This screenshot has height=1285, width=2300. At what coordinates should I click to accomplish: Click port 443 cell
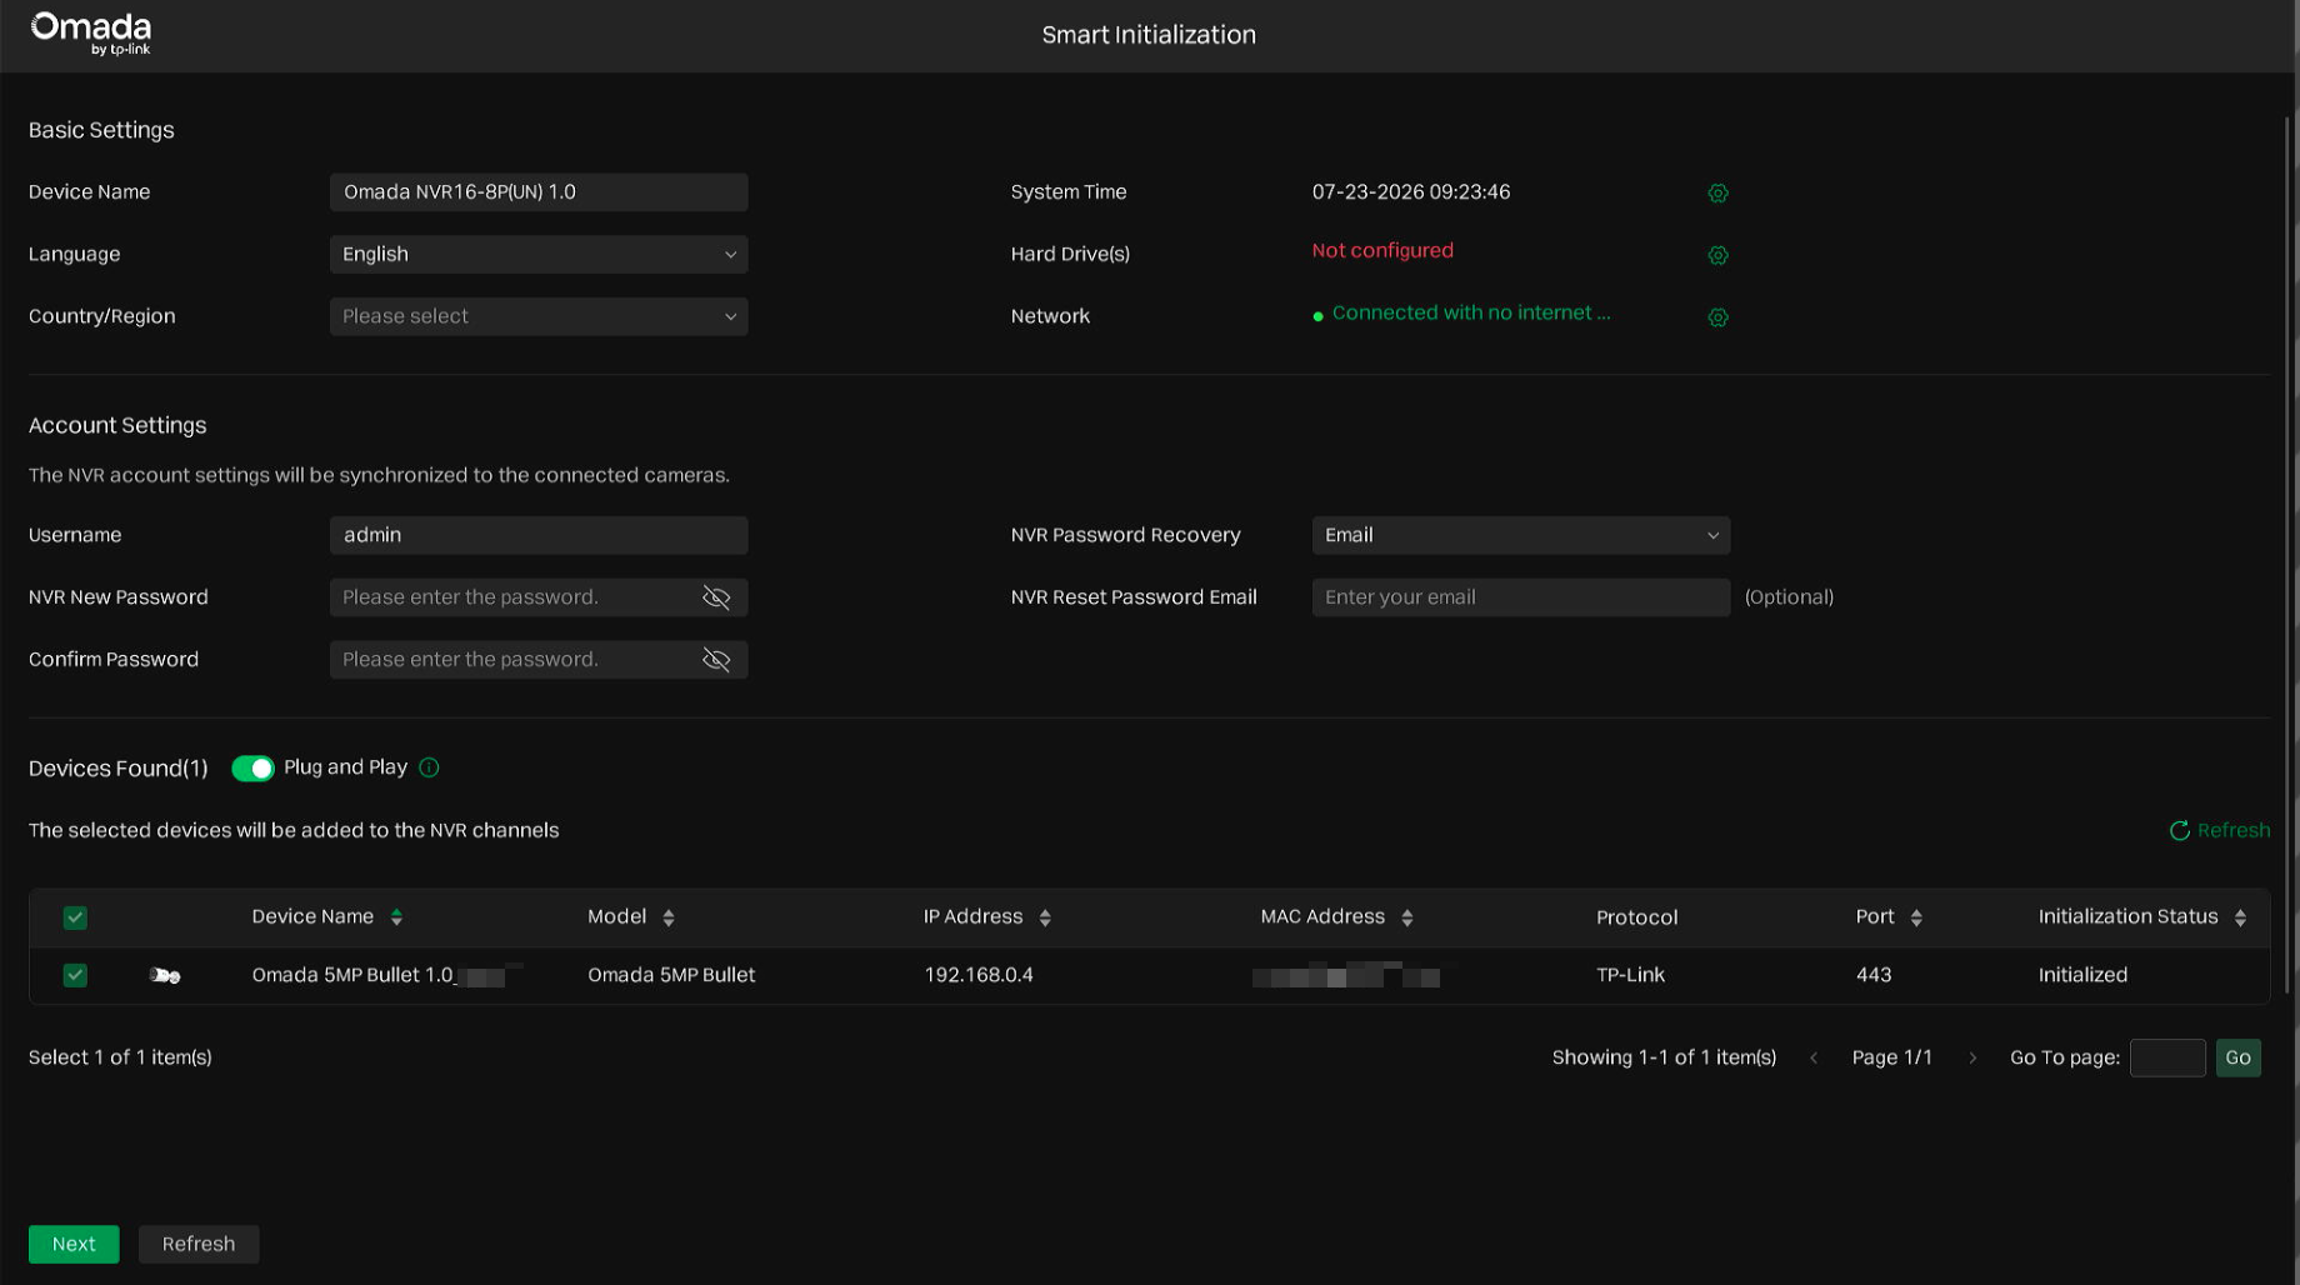click(1873, 975)
